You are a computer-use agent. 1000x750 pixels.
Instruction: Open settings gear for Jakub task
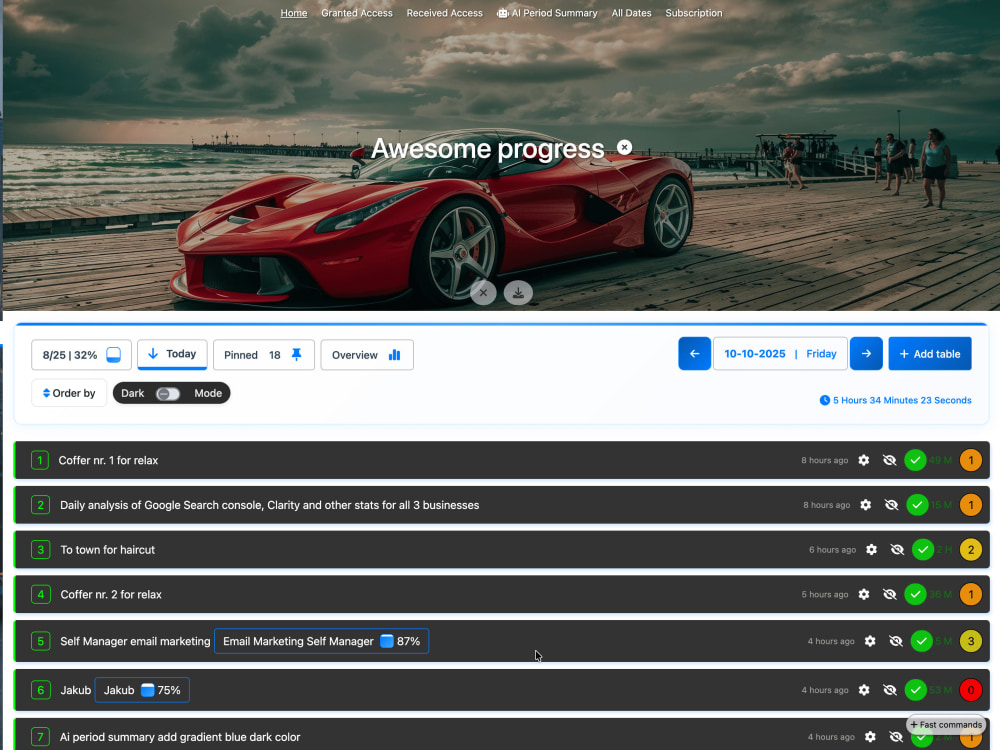coord(864,689)
